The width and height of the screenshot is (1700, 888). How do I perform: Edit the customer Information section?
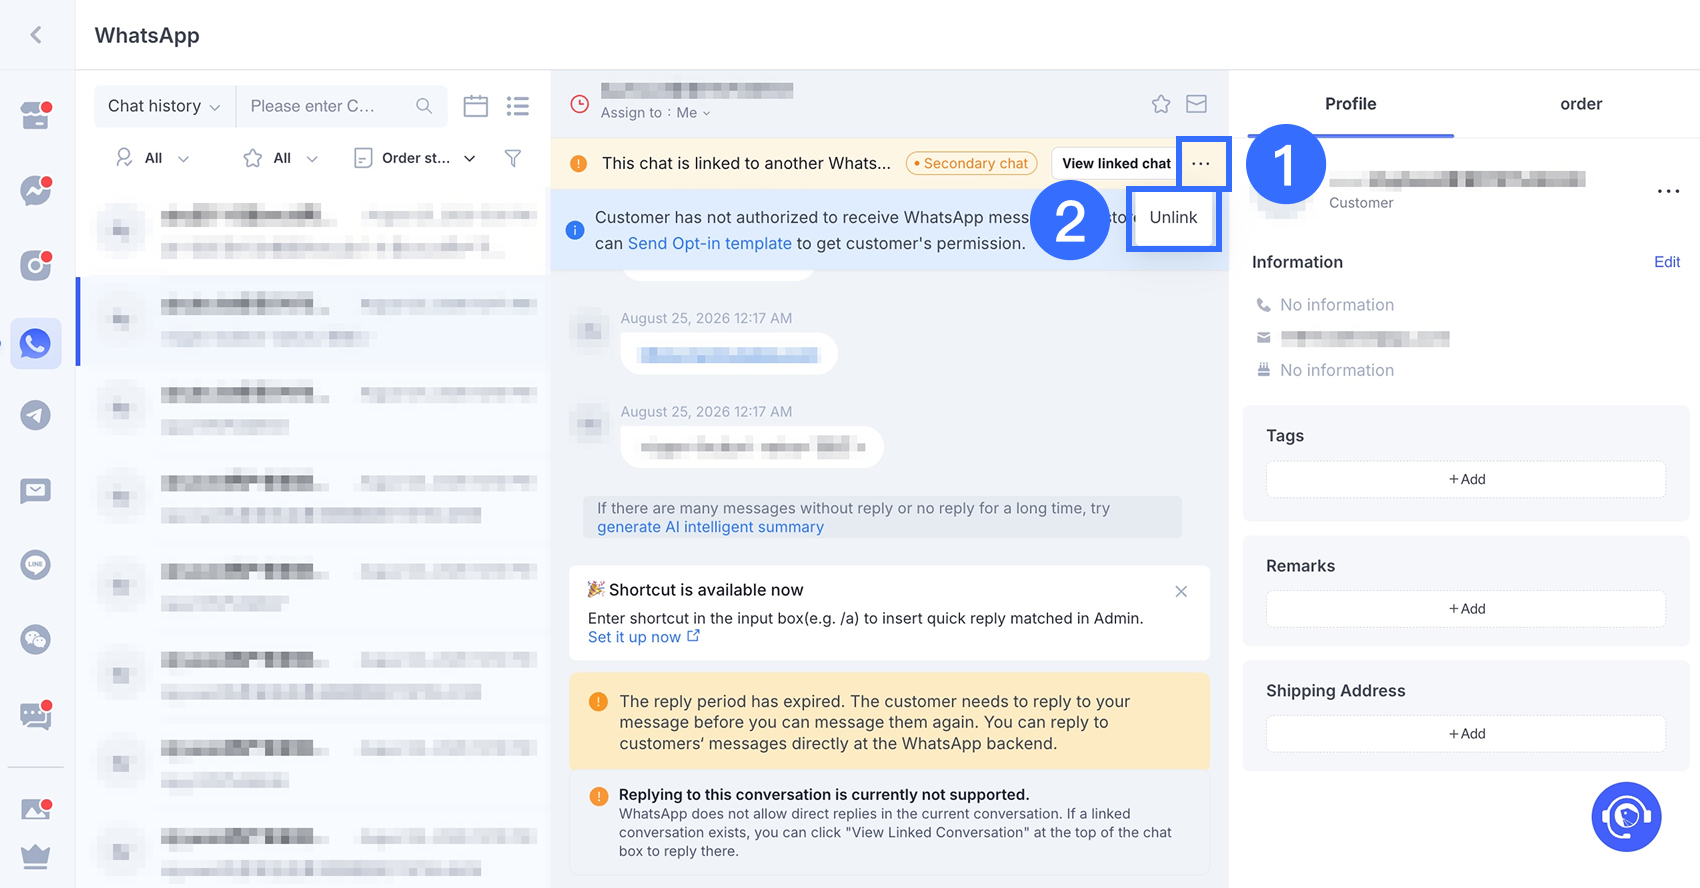1667,262
